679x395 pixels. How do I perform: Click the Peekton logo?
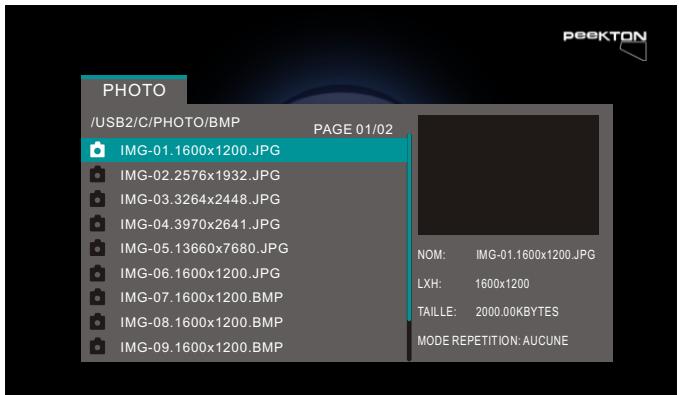click(x=605, y=44)
